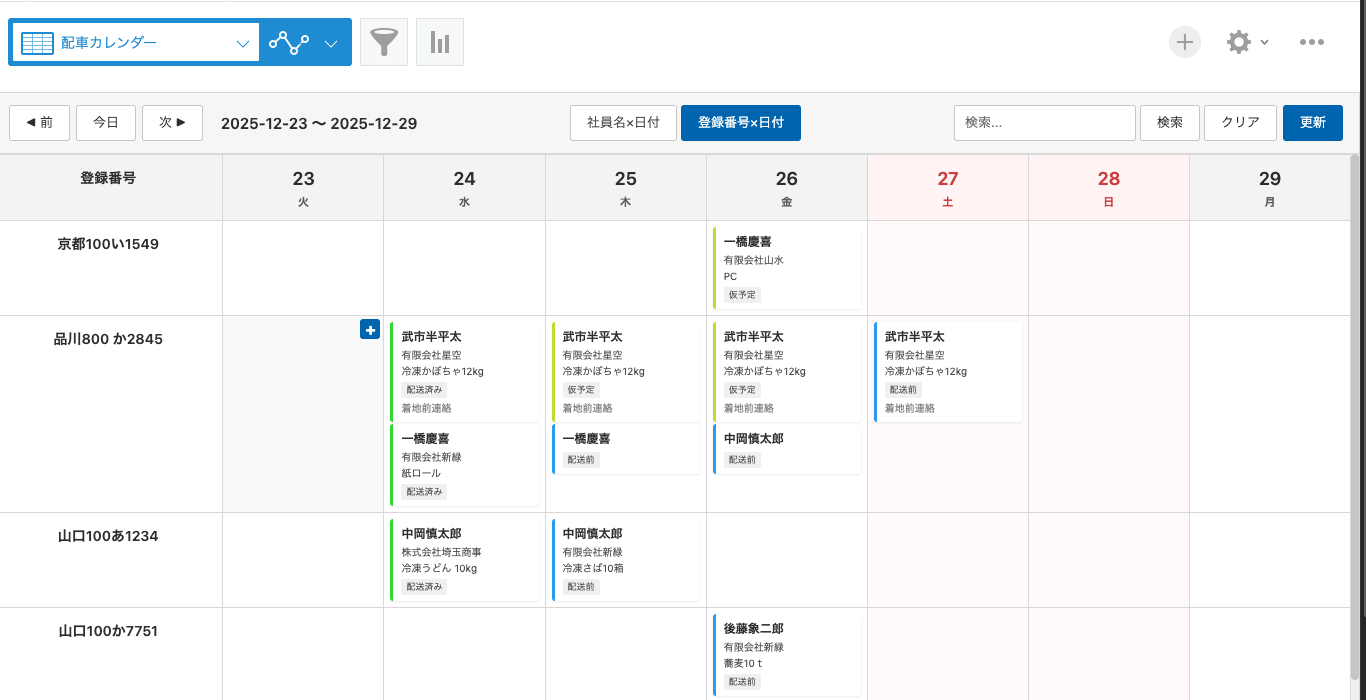Viewport: 1366px width, 700px height.
Task: Open the 配車カレンダー view selector dropdown
Action: click(135, 43)
